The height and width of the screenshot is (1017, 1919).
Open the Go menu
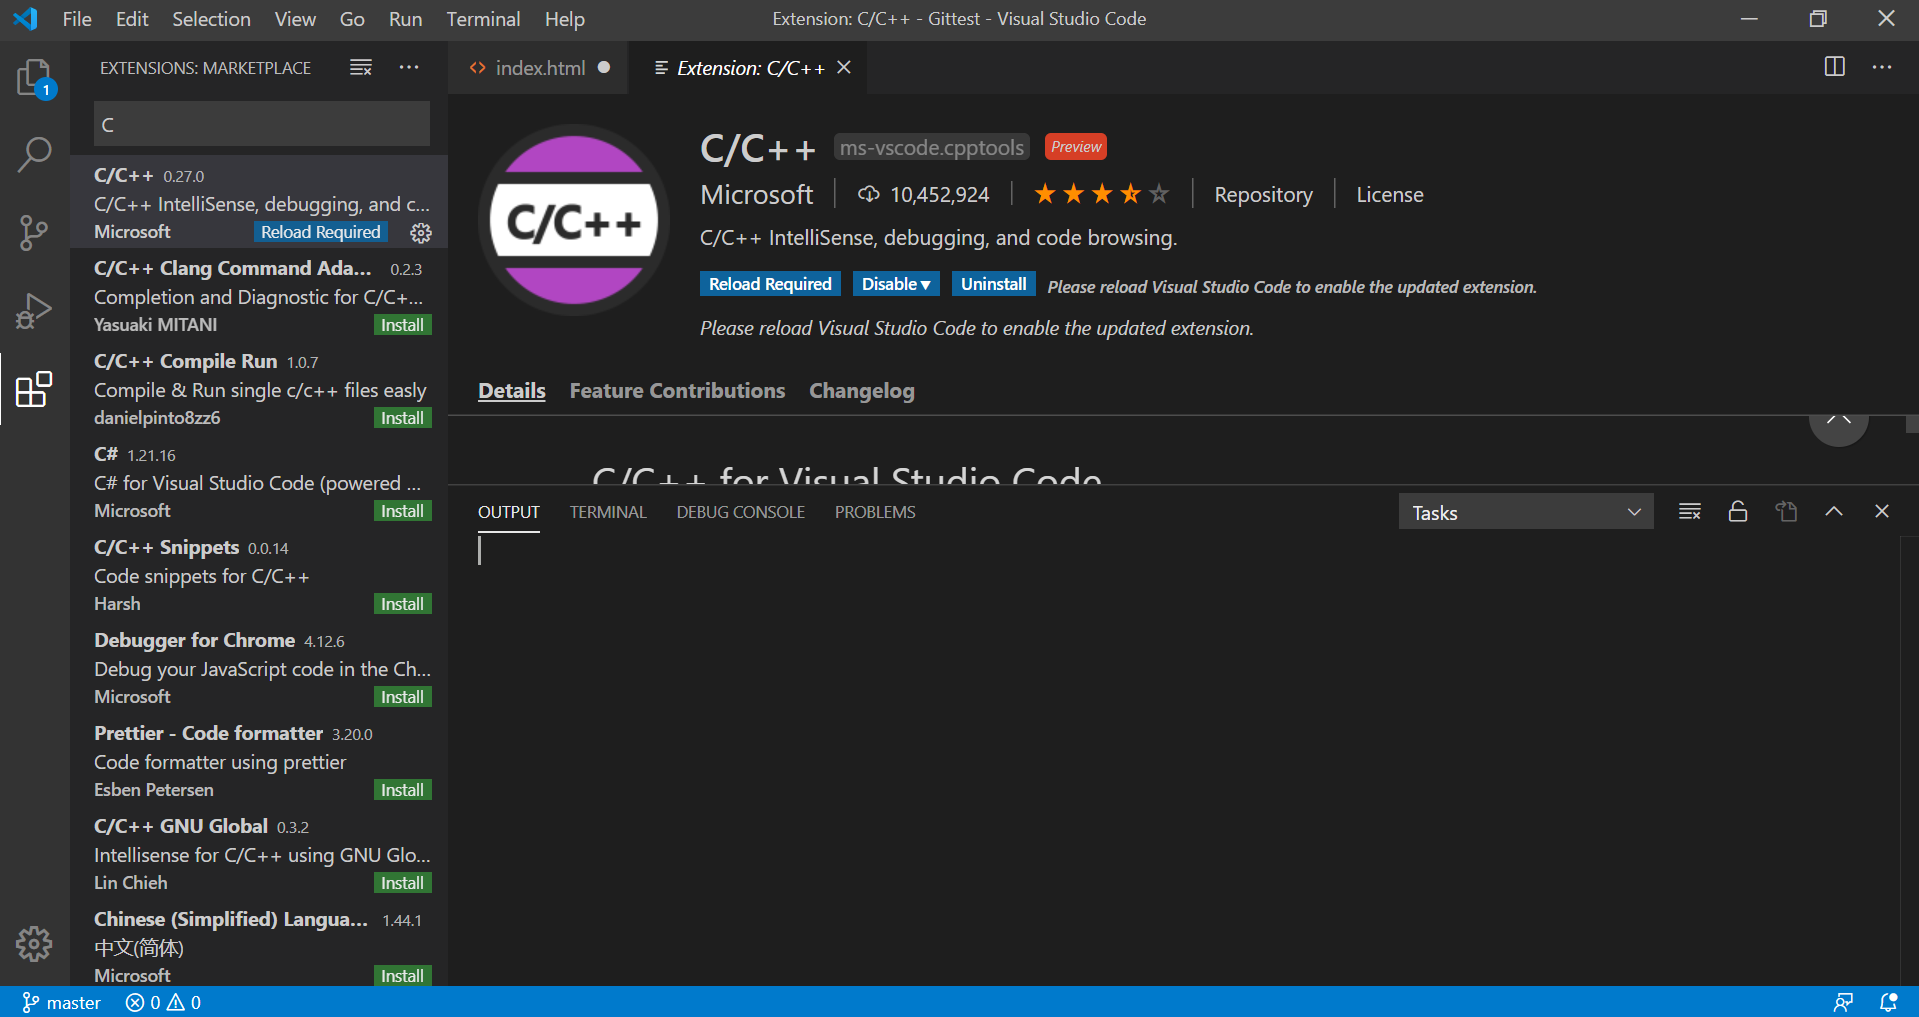[352, 19]
